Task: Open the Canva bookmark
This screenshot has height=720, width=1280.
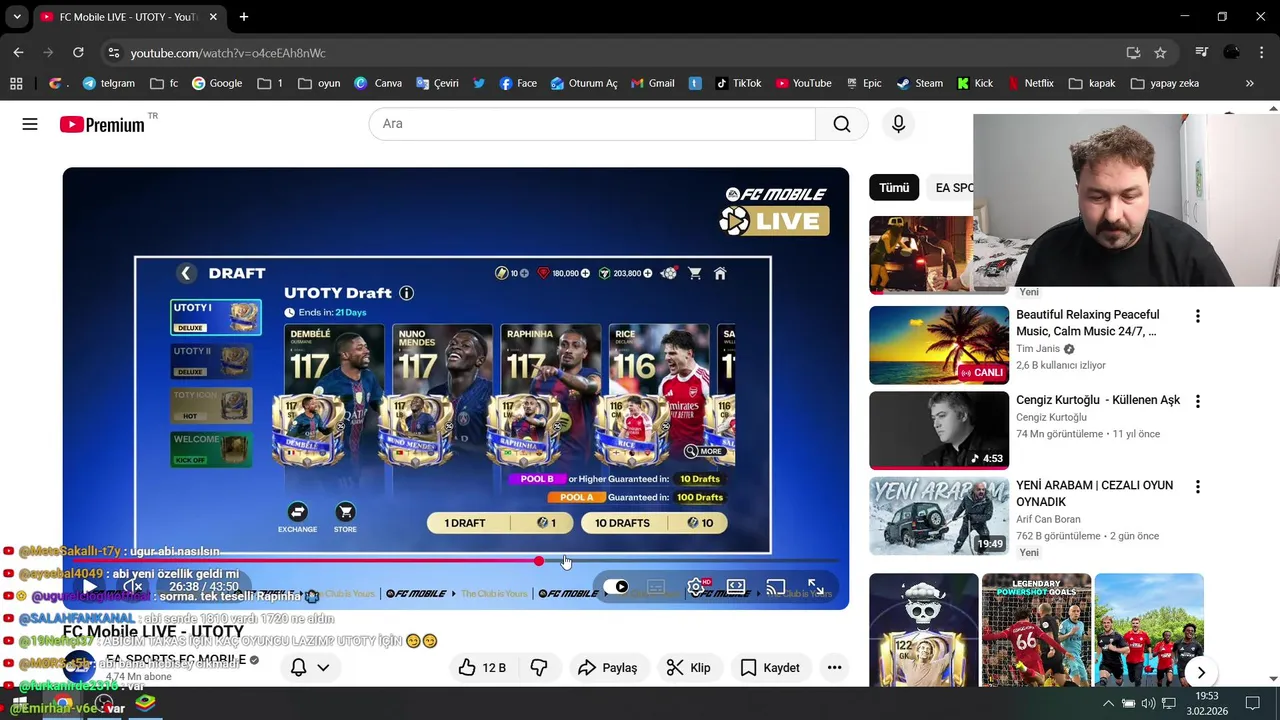Action: pyautogui.click(x=378, y=83)
